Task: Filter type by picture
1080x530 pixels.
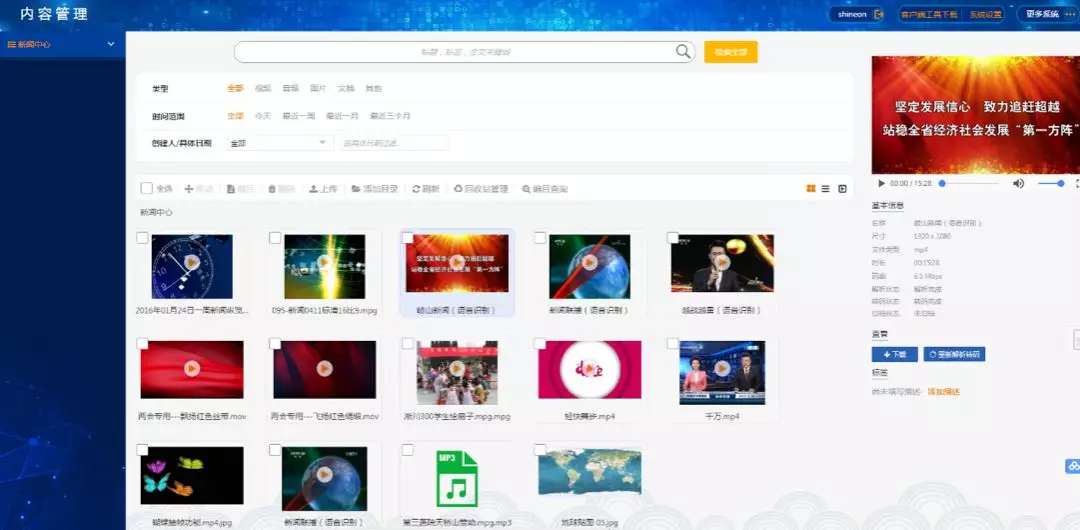Action: click(318, 88)
